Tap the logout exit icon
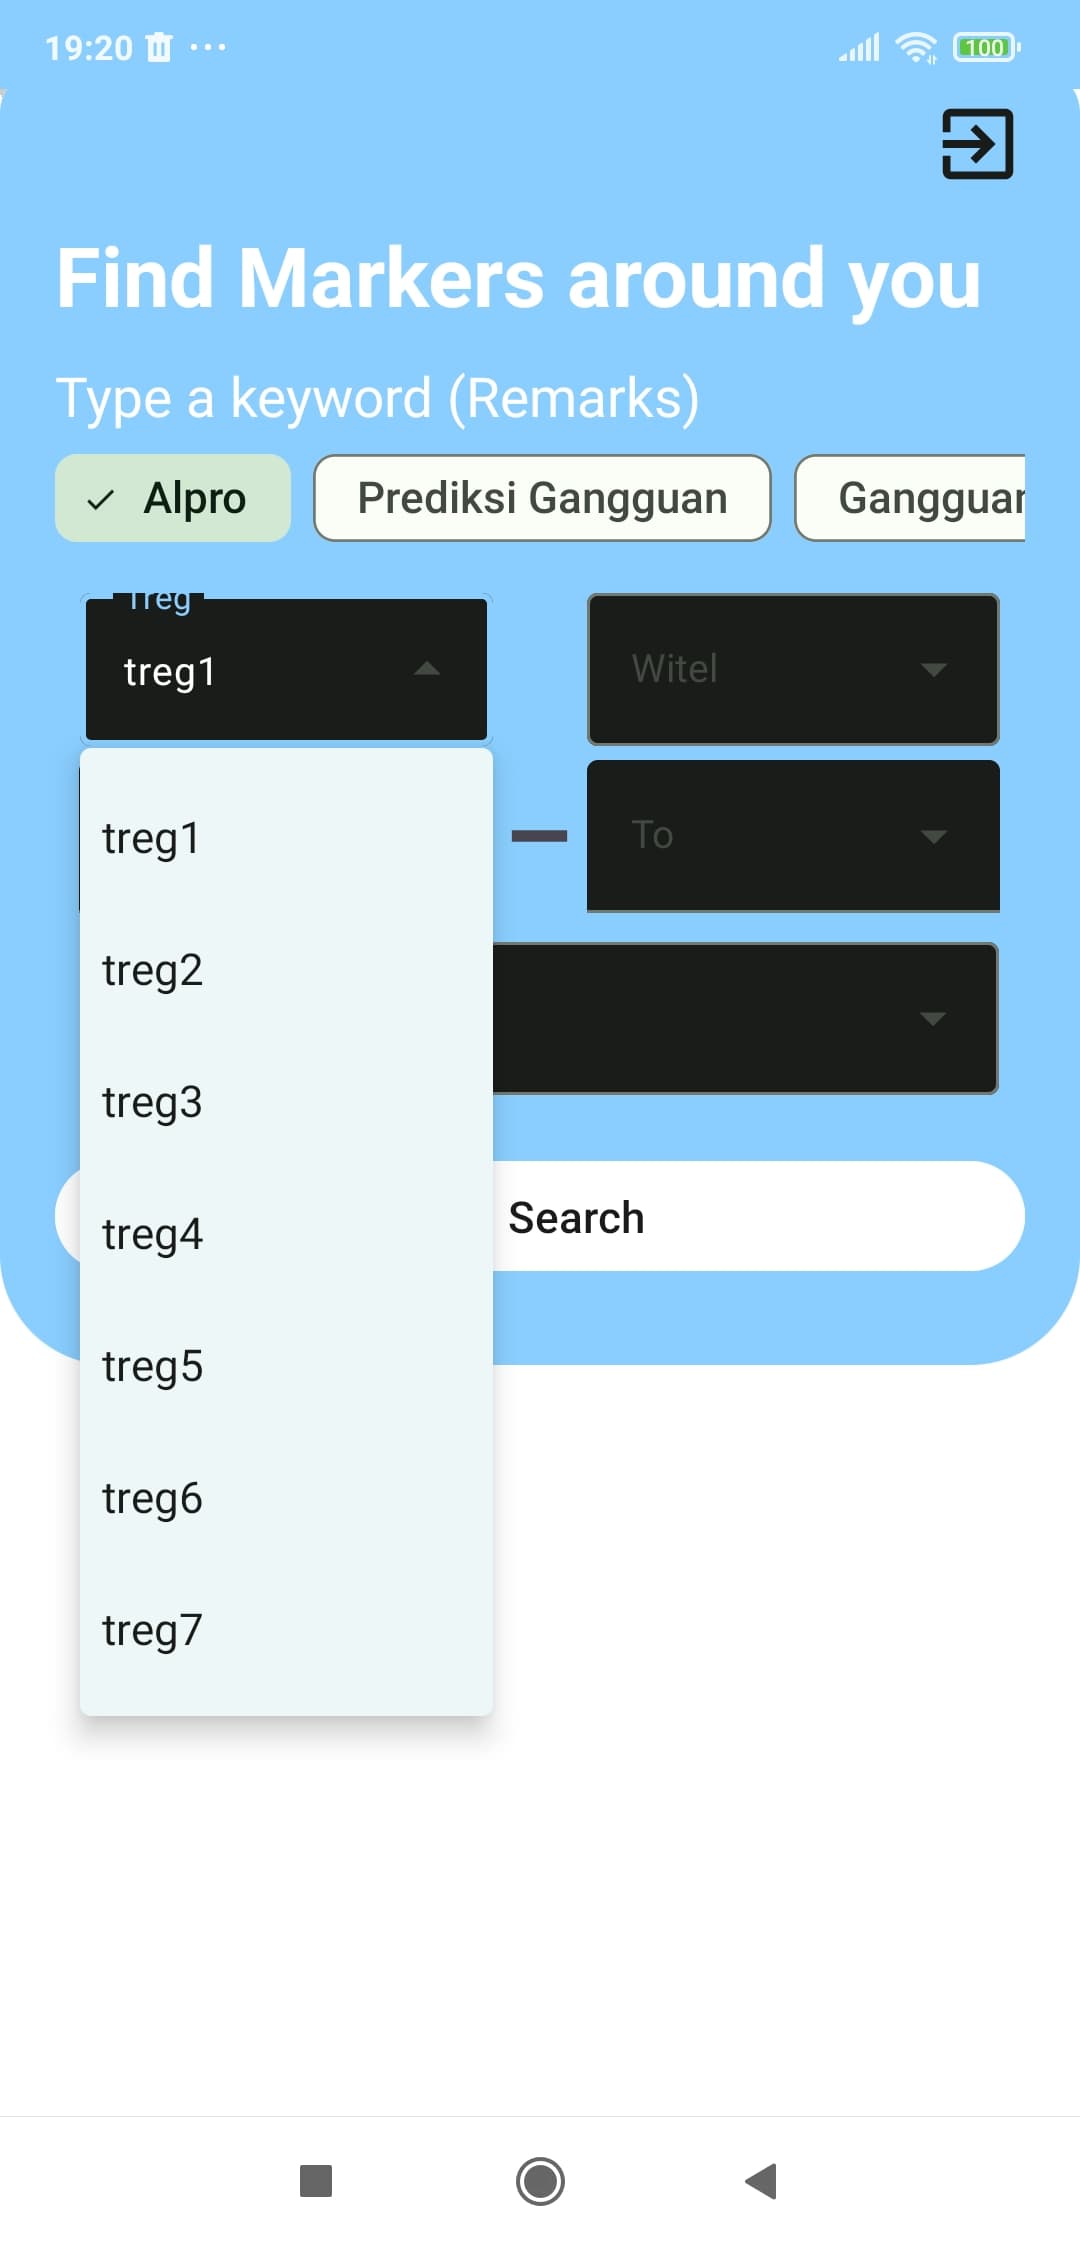Image resolution: width=1080 pixels, height=2246 pixels. tap(977, 144)
